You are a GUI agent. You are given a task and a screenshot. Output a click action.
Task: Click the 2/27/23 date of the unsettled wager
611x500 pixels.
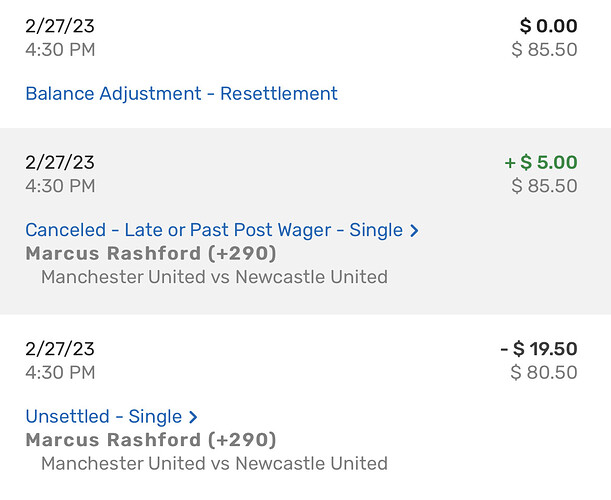60,349
